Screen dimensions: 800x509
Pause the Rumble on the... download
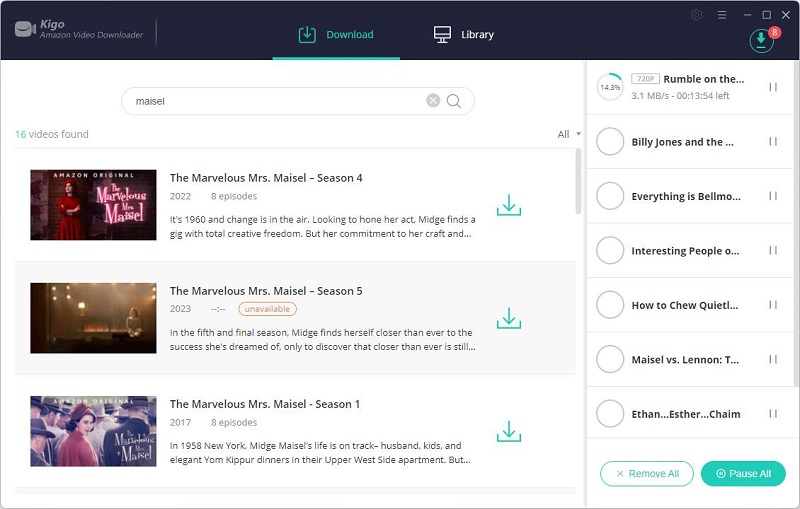(x=773, y=87)
